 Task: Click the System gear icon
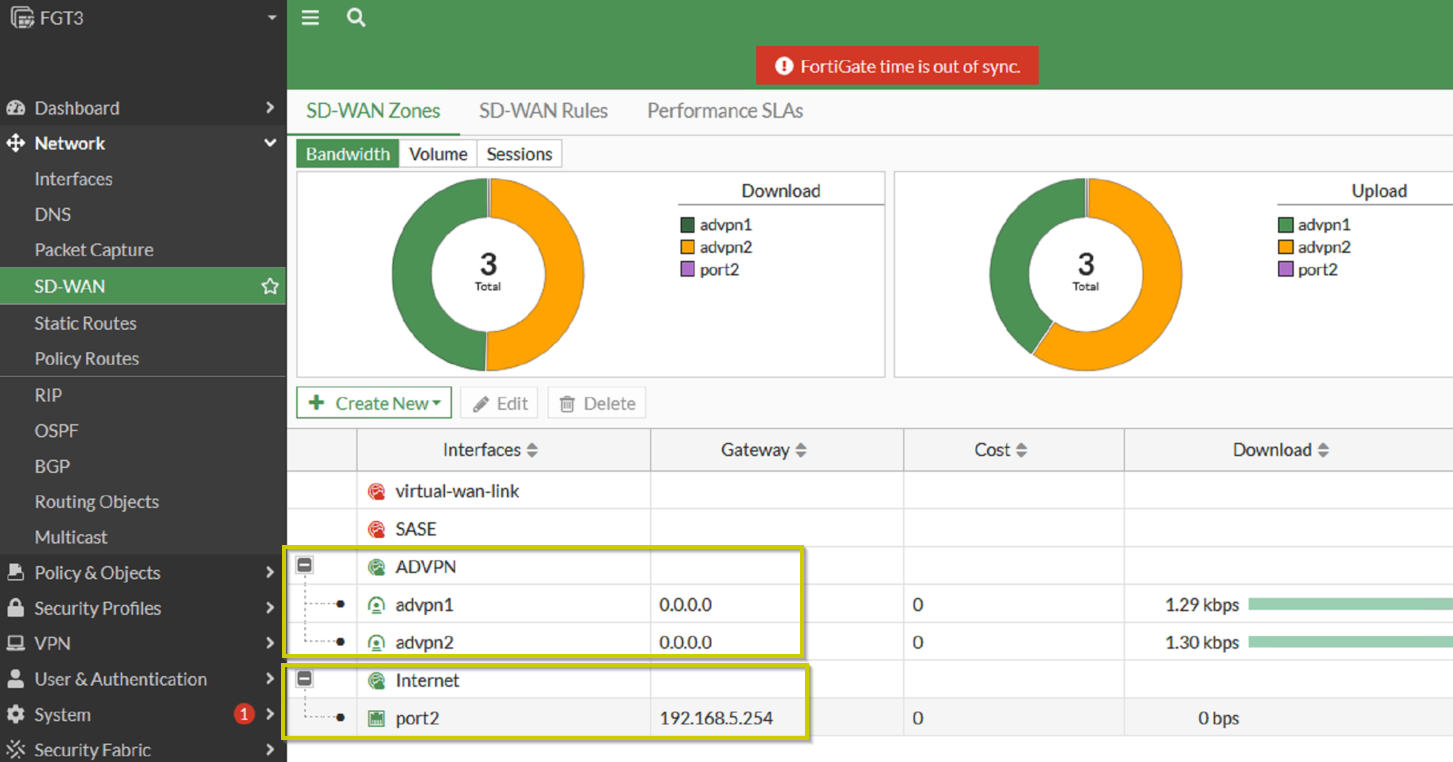(x=16, y=715)
